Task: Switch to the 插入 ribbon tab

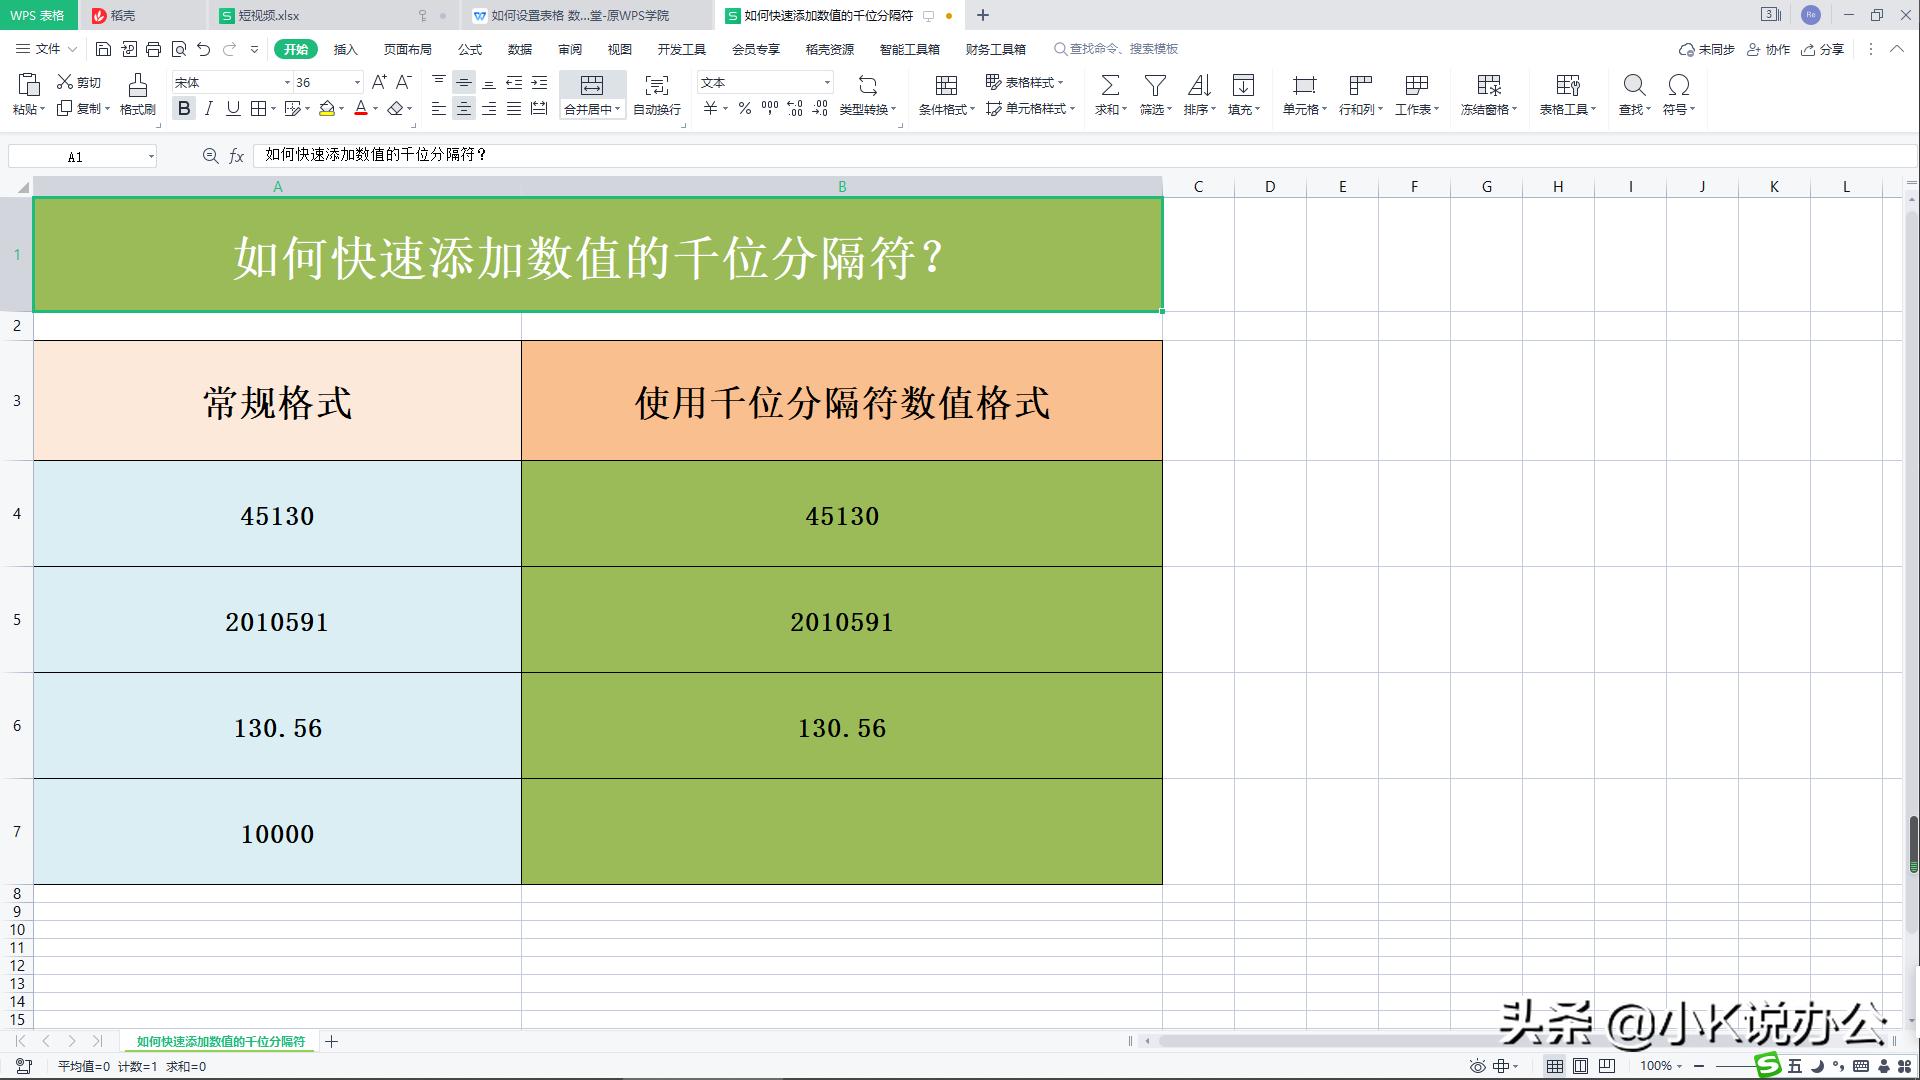Action: (344, 49)
